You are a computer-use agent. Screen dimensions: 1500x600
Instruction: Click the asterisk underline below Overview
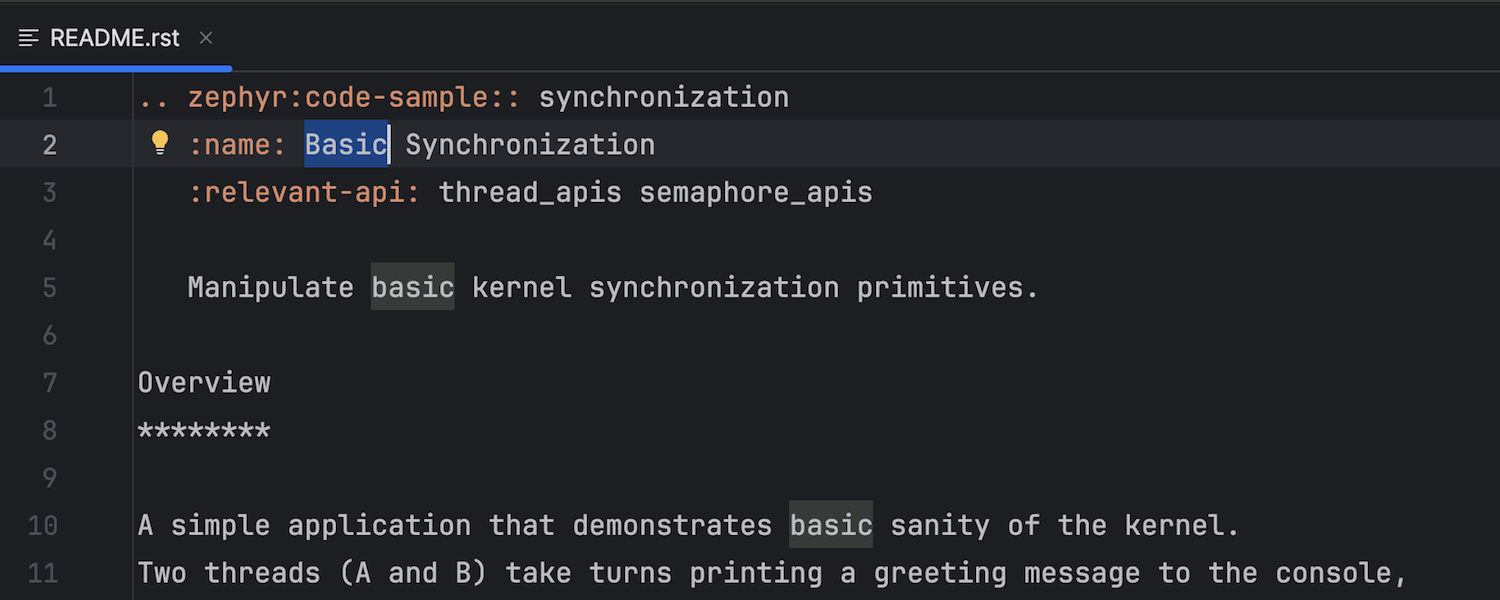tap(204, 432)
